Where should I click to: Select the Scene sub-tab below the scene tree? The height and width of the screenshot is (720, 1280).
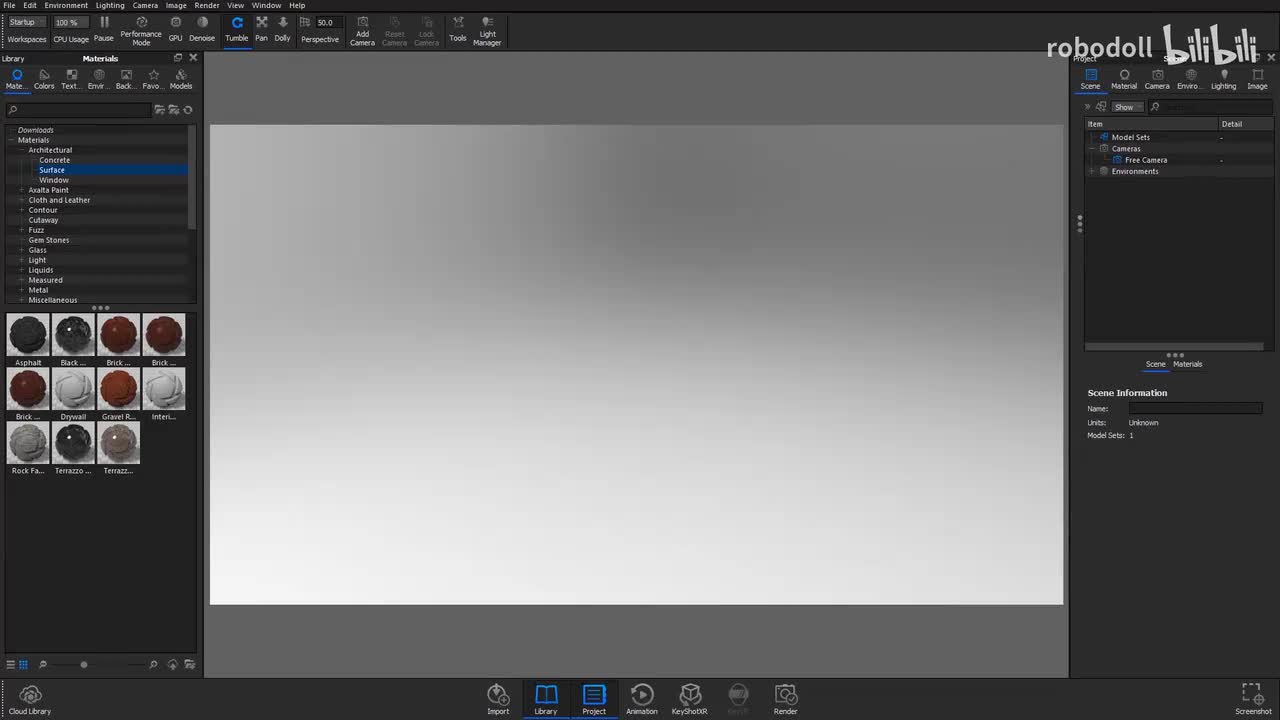tap(1155, 364)
